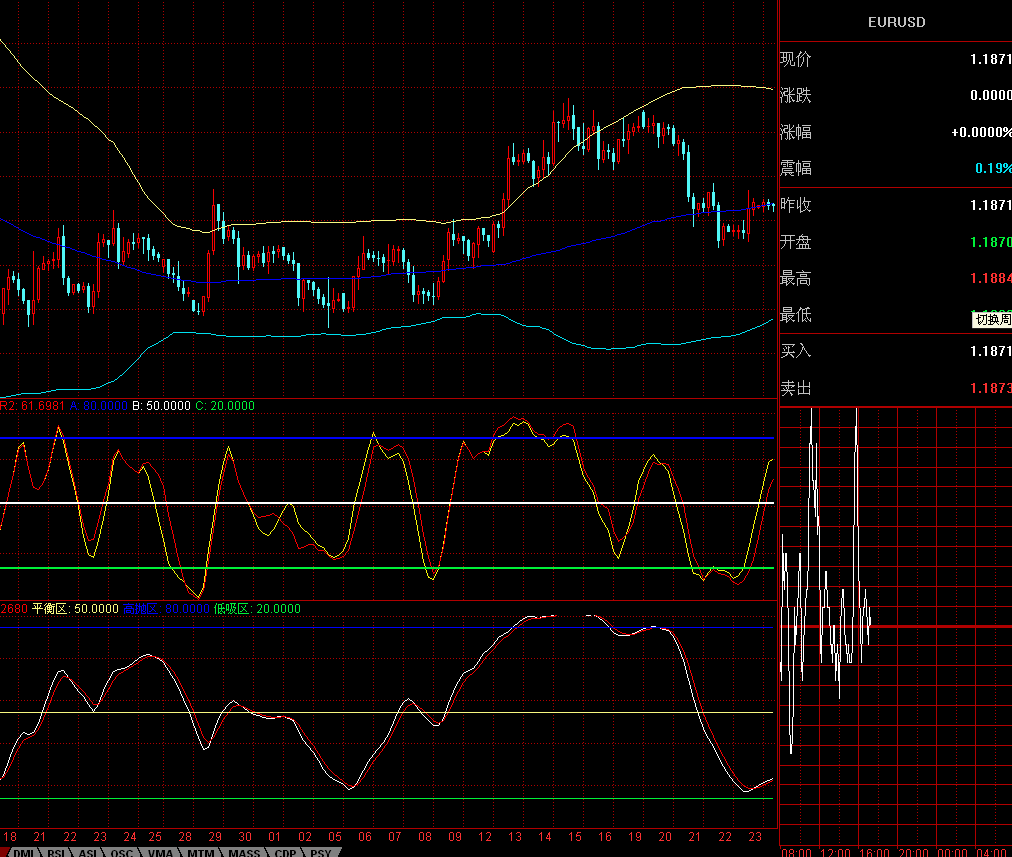The image size is (1012, 857).
Task: Switch to the DMI indicator tab
Action: point(23,852)
